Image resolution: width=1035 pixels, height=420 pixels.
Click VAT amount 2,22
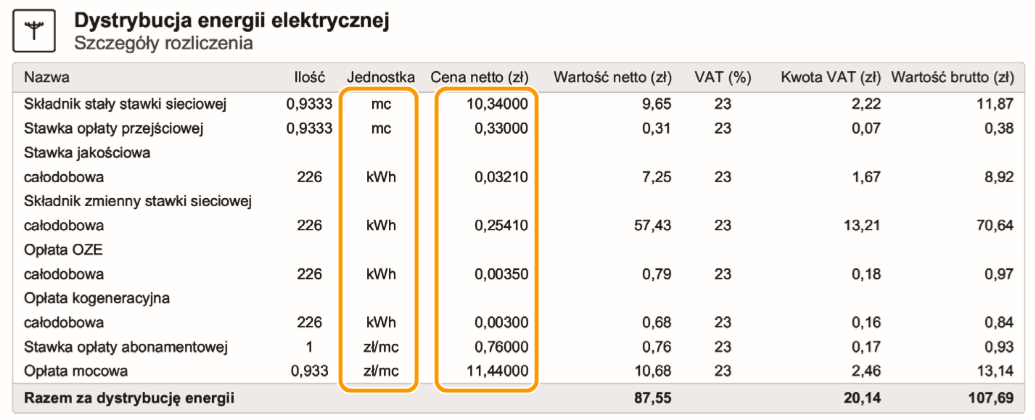pos(866,104)
